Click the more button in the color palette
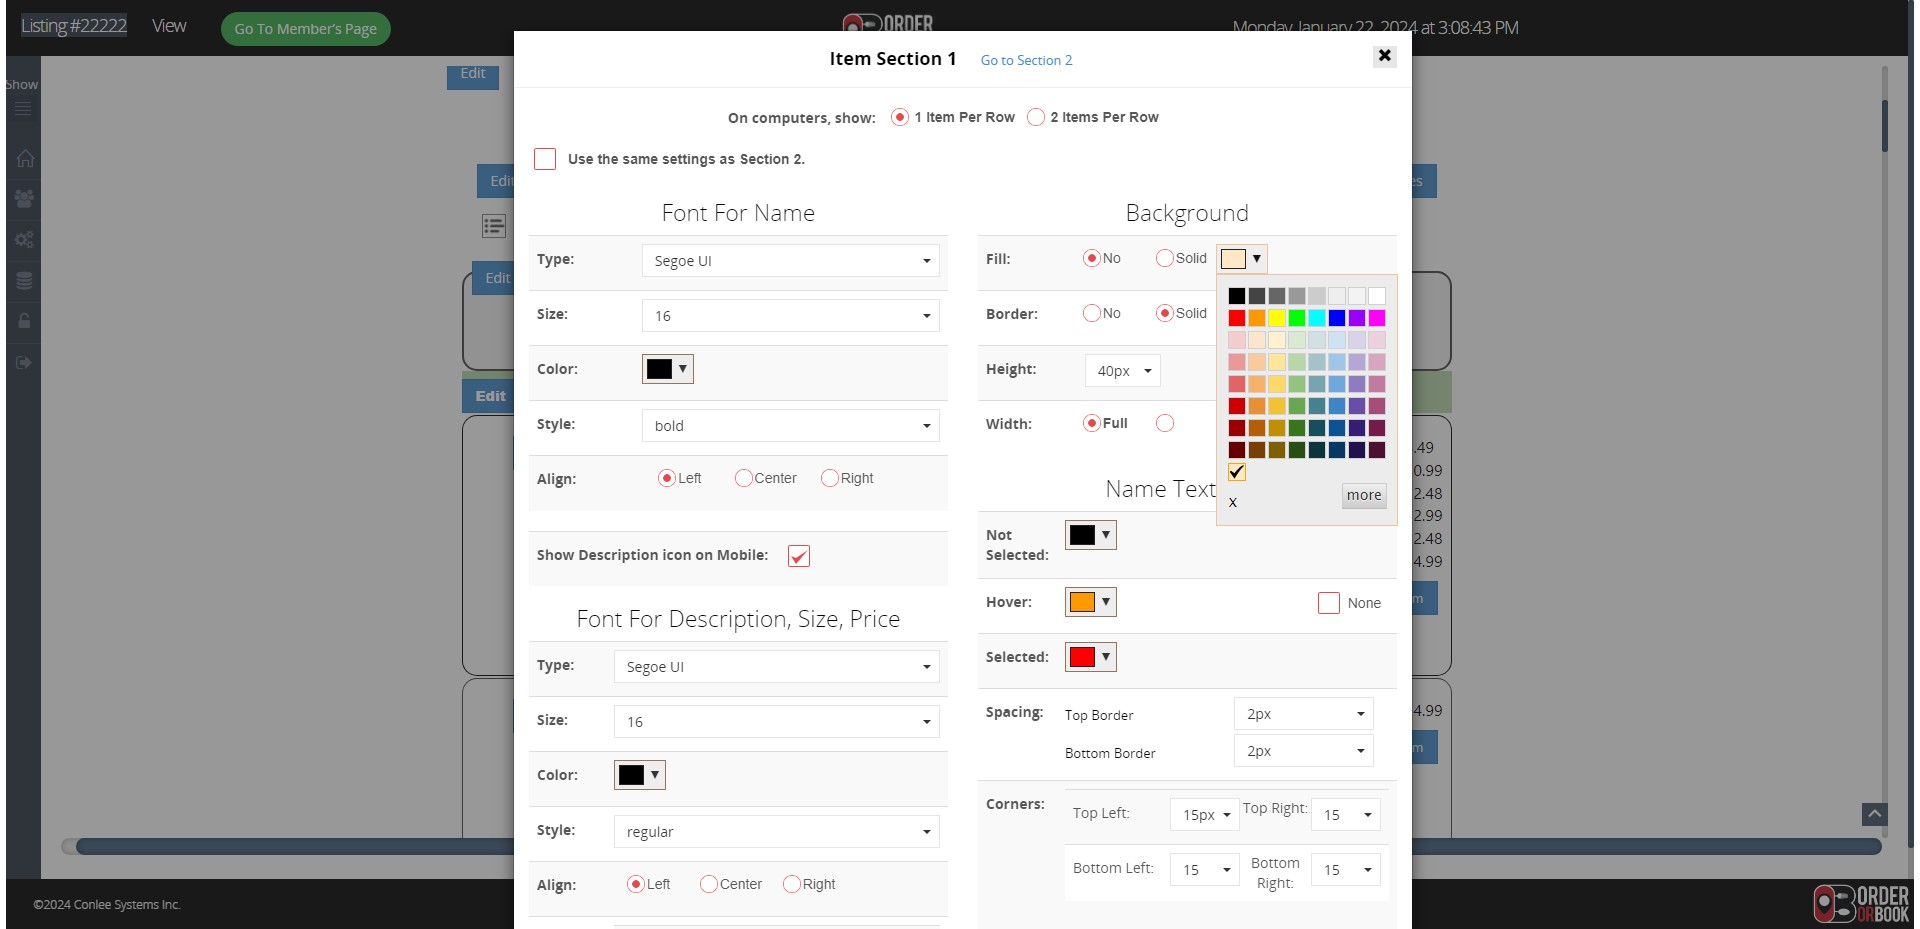Screen dimensions: 1920x929 tap(1364, 495)
